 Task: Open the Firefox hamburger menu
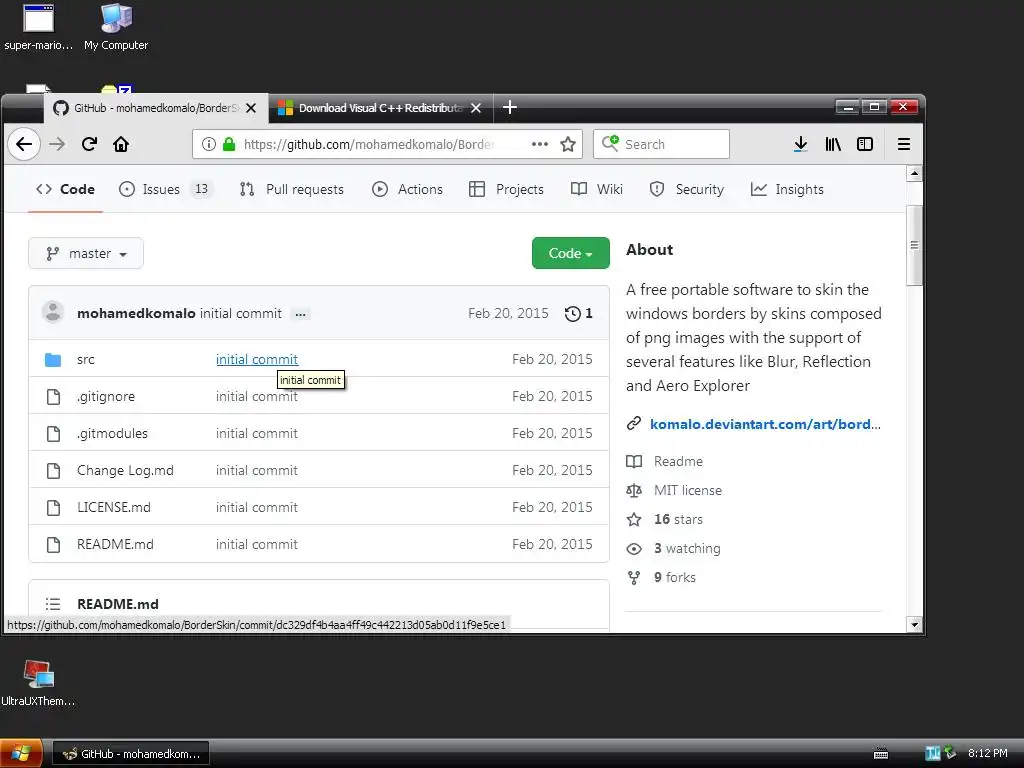(904, 144)
